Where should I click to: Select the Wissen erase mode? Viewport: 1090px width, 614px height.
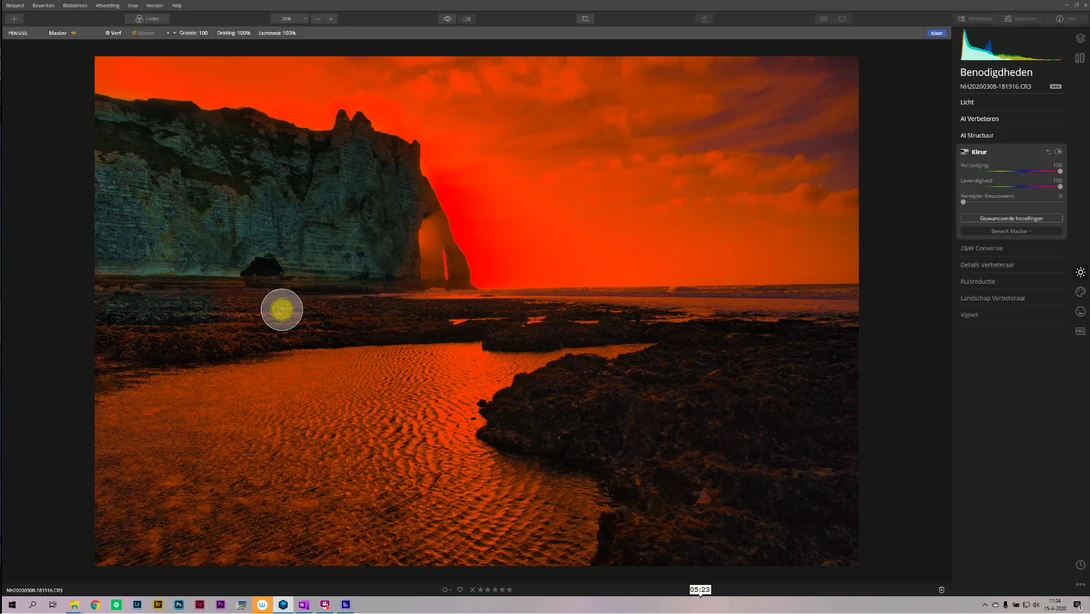[x=143, y=33]
